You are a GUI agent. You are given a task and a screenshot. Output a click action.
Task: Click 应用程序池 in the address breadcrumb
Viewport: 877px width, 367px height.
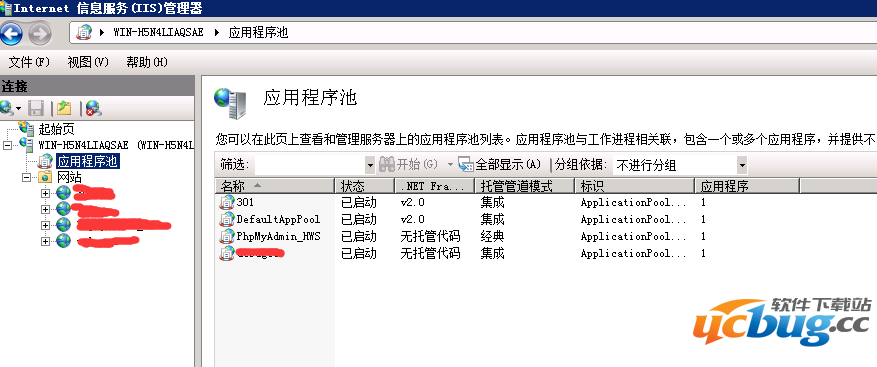point(258,32)
